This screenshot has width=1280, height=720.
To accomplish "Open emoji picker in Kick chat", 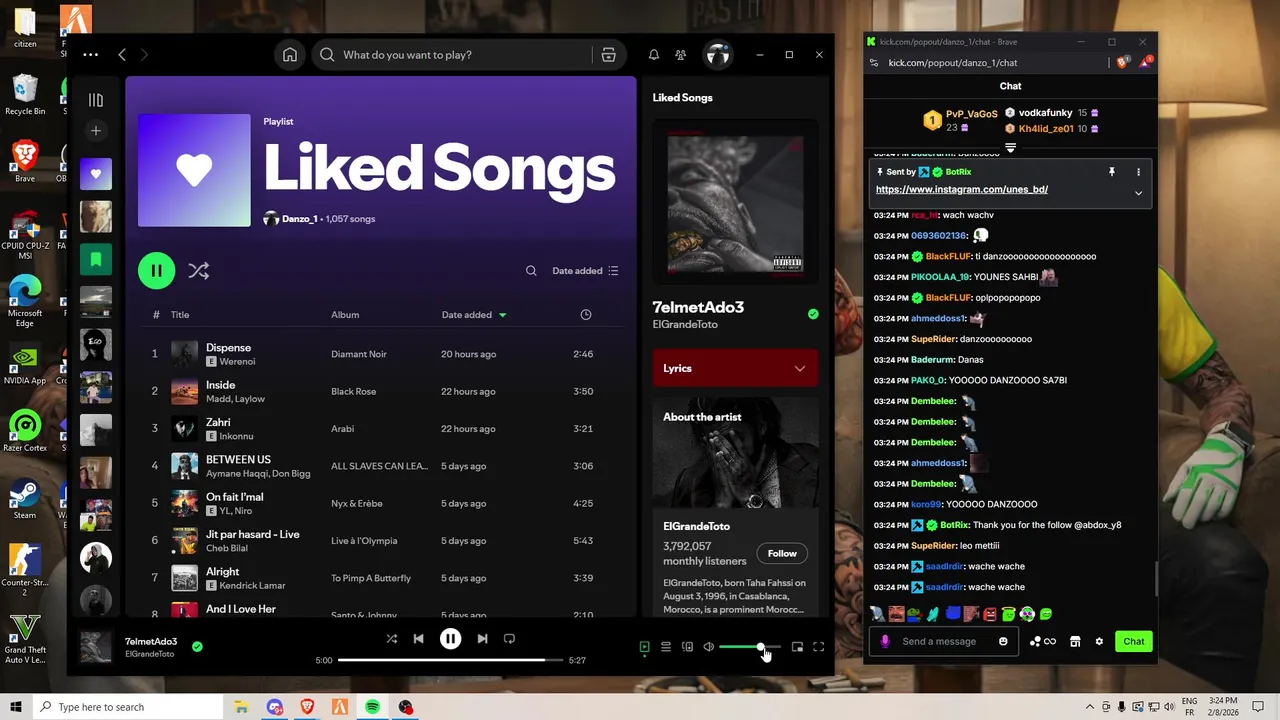I will click(x=1003, y=641).
